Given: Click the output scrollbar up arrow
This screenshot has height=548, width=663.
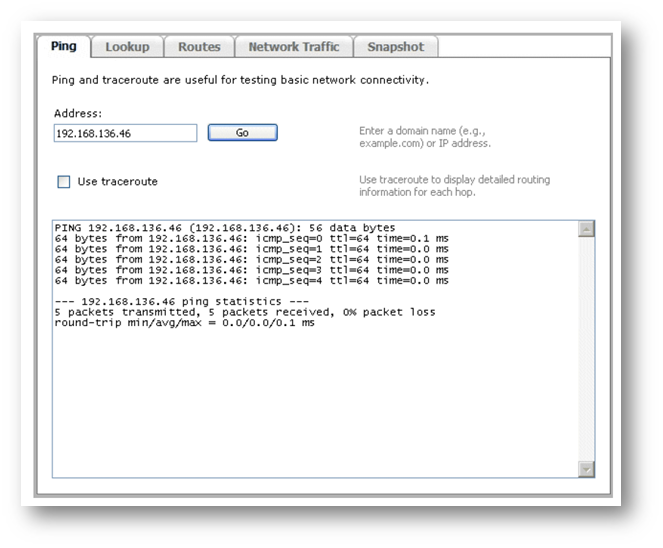Looking at the screenshot, I should [586, 229].
